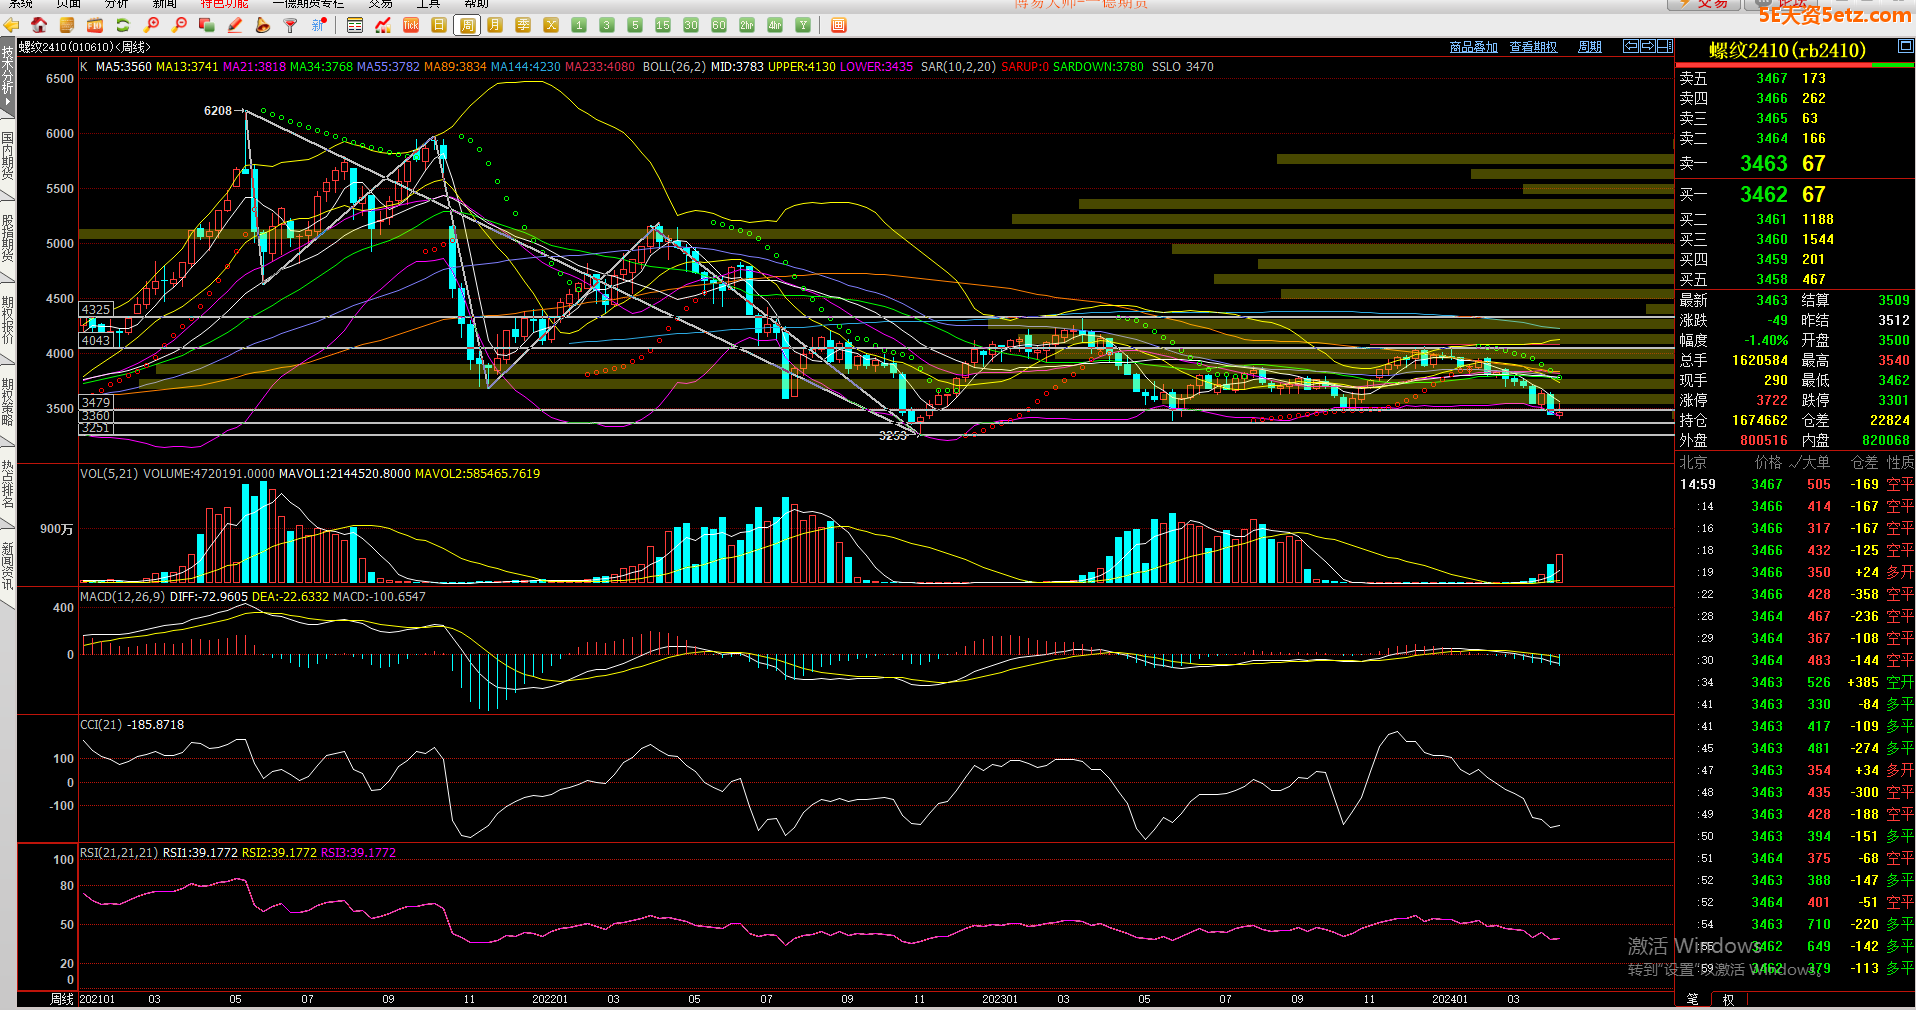Open the alert bell icon

[x=263, y=25]
